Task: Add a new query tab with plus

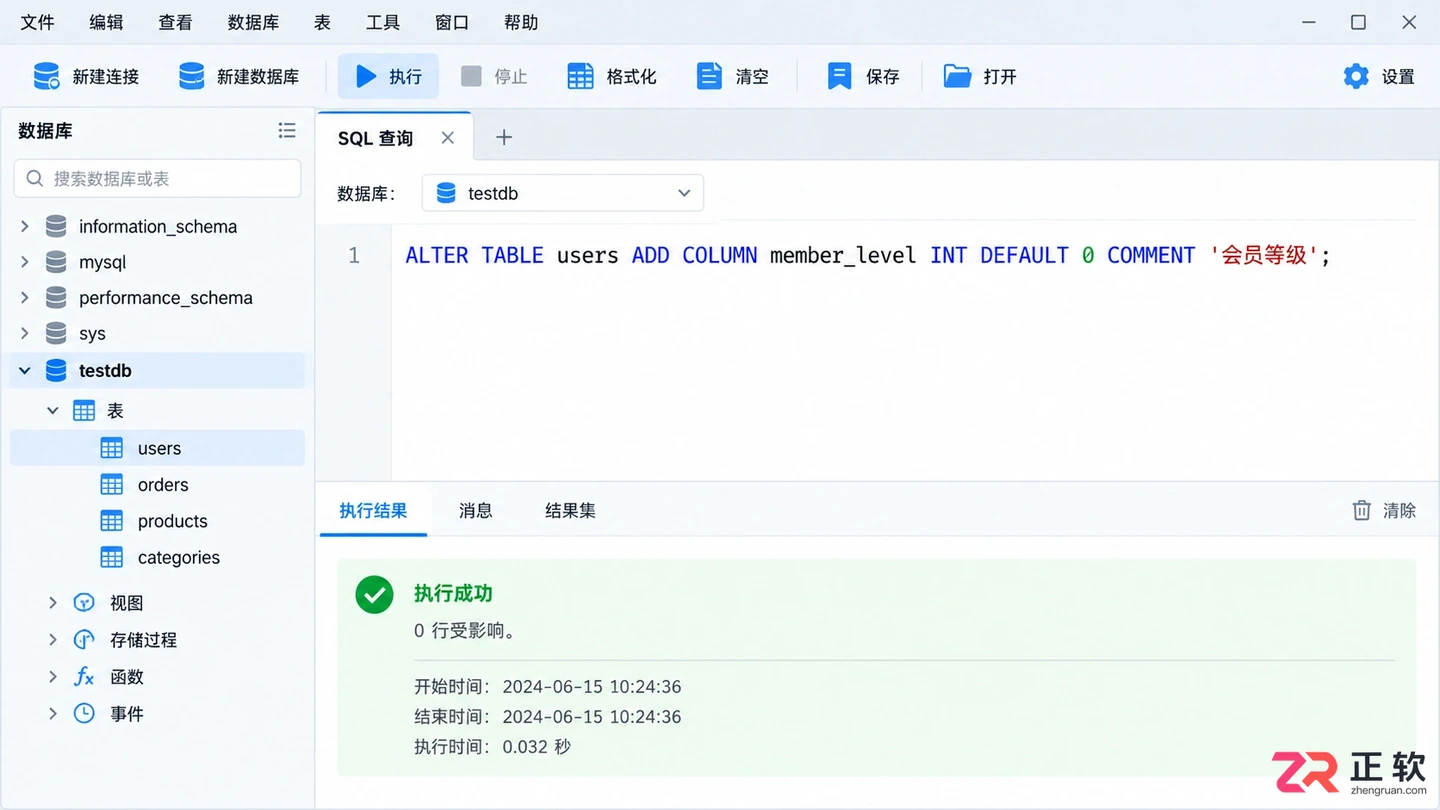Action: (x=504, y=138)
